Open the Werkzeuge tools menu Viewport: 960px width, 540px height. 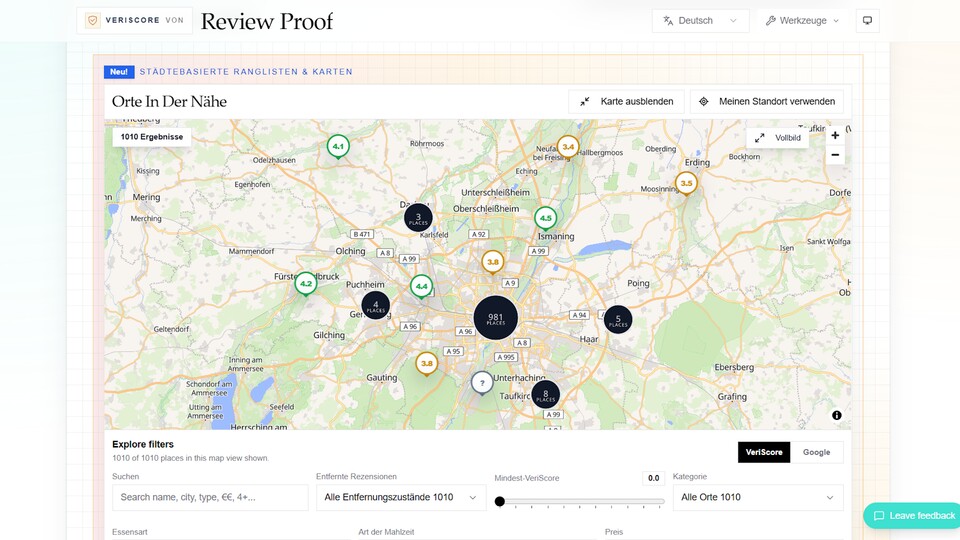(x=802, y=20)
